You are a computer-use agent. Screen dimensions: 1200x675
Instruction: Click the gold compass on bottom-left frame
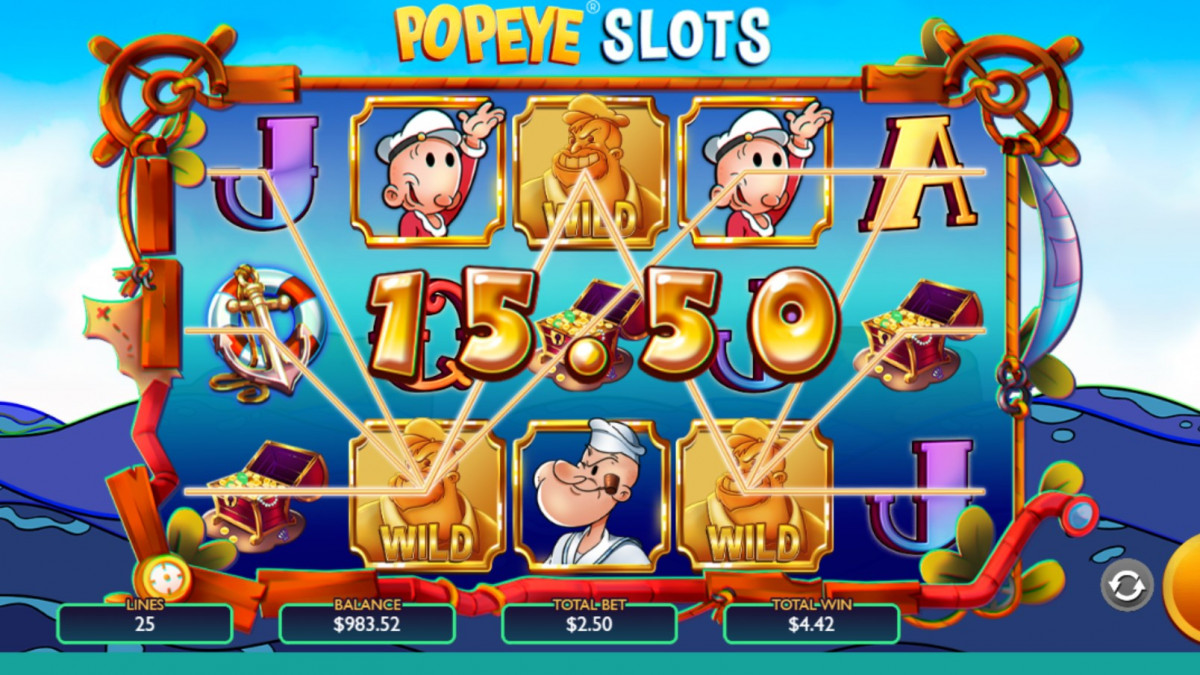point(159,577)
